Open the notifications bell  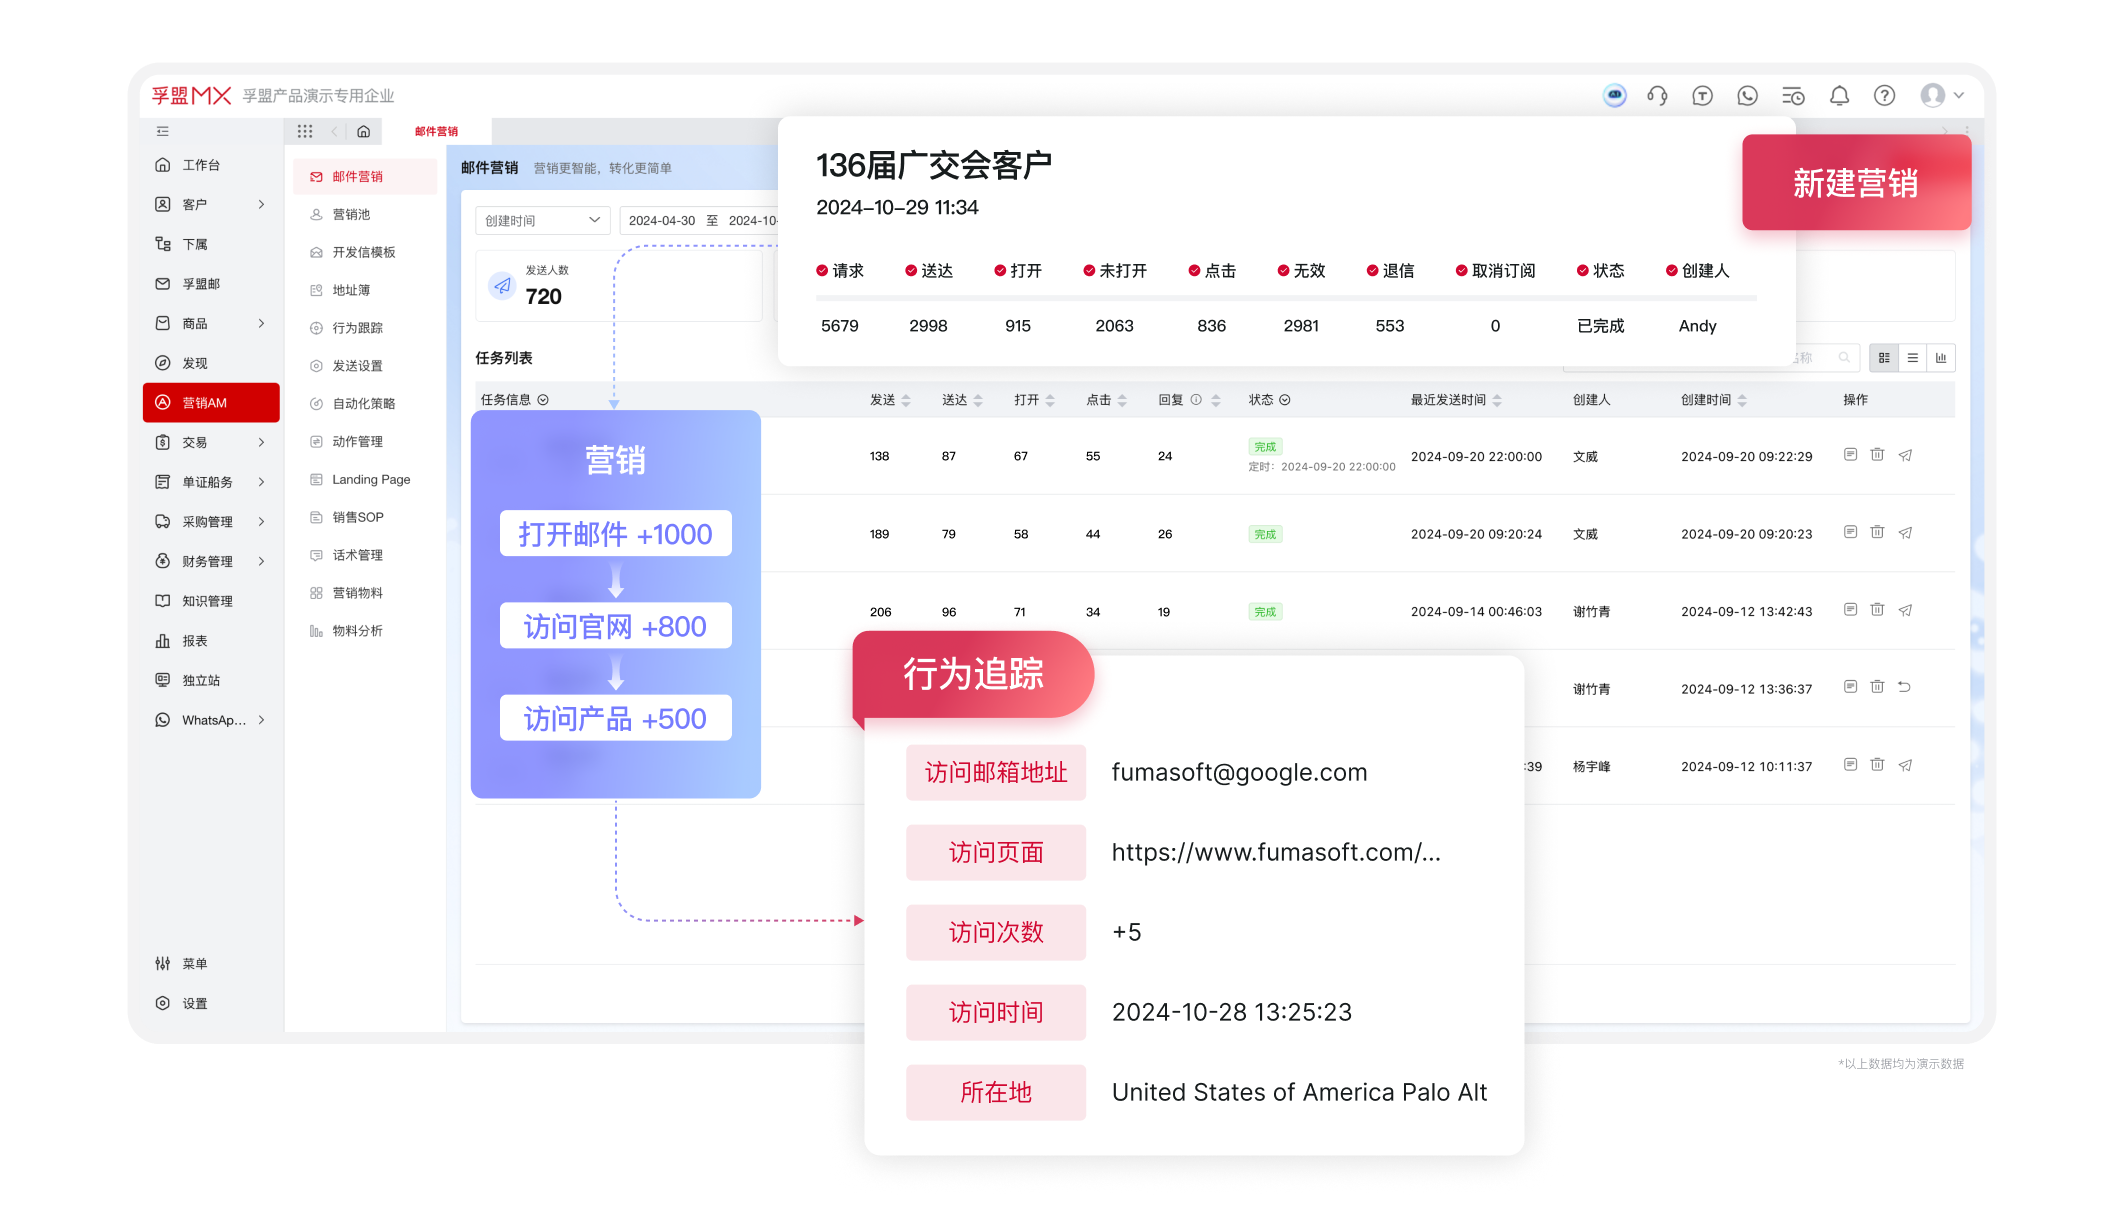(1838, 96)
